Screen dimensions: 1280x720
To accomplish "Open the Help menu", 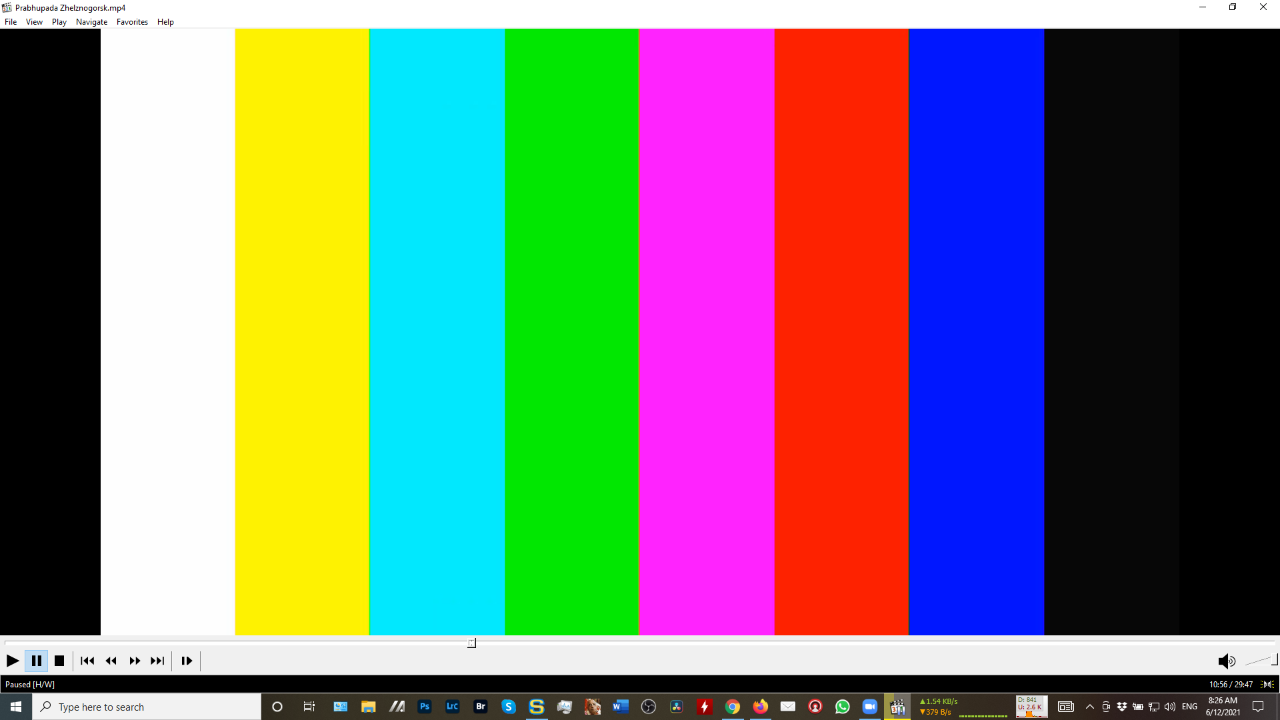I will click(x=165, y=21).
